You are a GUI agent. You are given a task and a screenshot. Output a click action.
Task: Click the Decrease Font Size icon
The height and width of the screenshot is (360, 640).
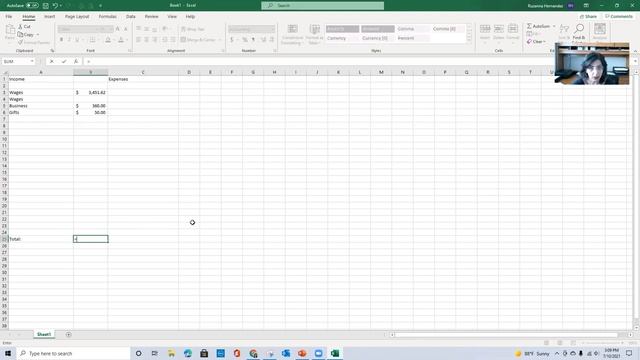click(x=126, y=29)
